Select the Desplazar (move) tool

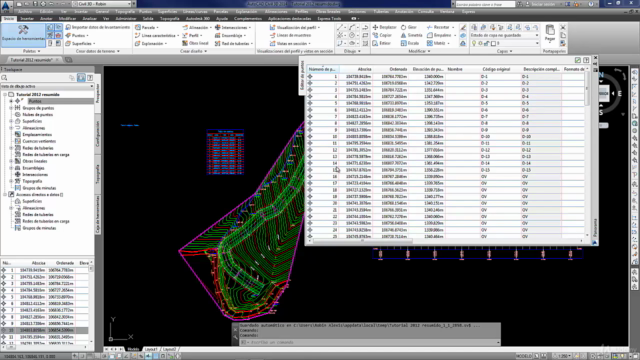coord(384,27)
